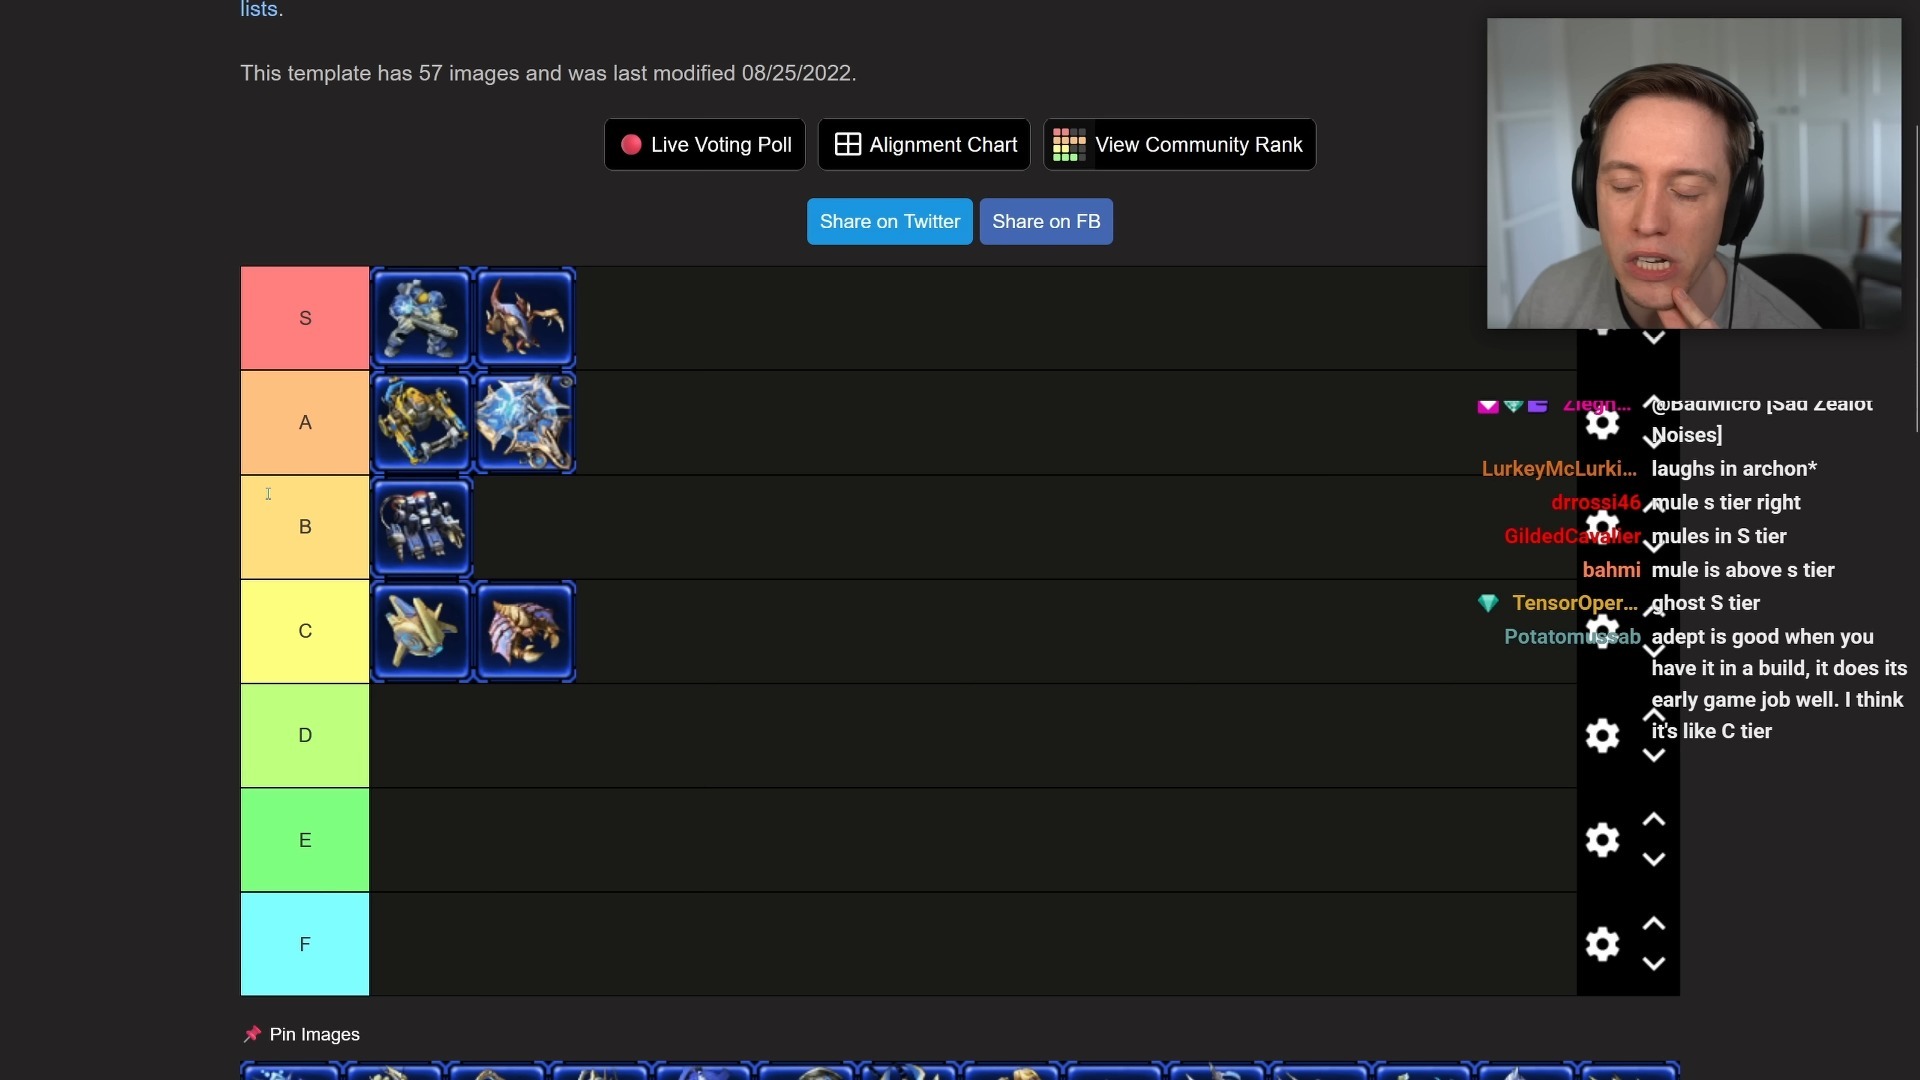Click the pin icon beside Pin Images
This screenshot has height=1080, width=1920.
pos(252,1034)
